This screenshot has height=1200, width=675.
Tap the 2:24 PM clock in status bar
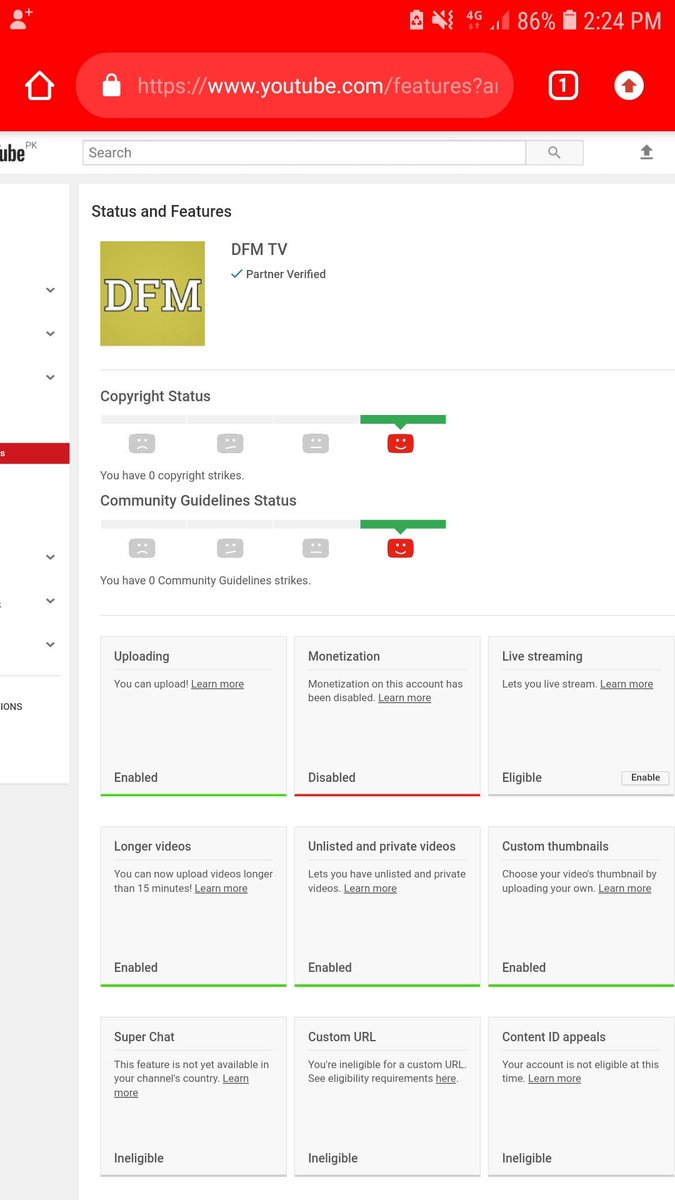click(623, 20)
